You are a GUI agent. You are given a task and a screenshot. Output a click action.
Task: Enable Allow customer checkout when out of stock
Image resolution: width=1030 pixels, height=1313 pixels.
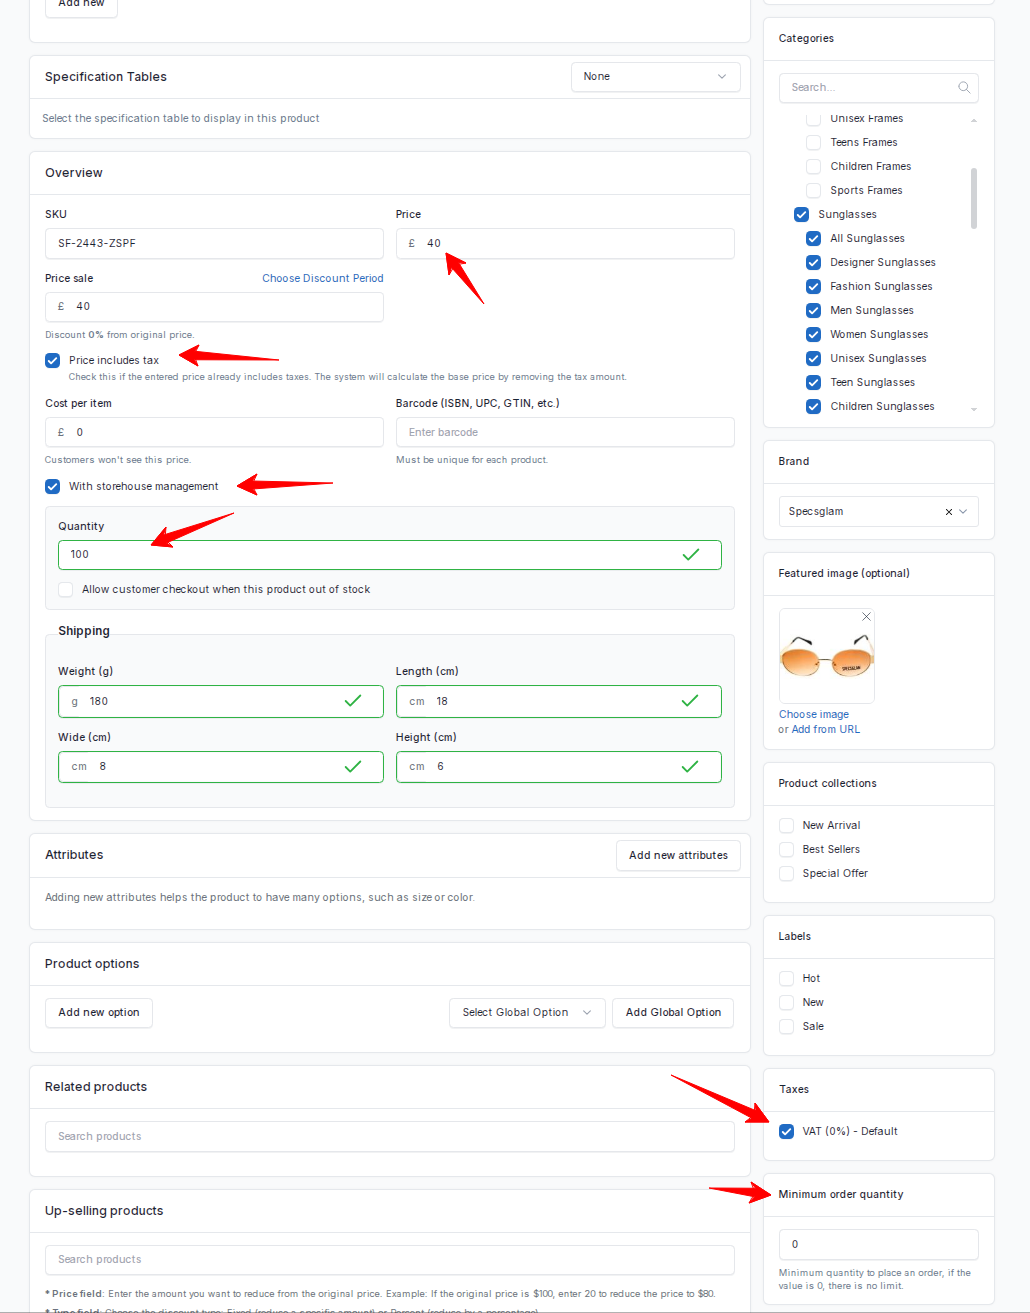[66, 590]
